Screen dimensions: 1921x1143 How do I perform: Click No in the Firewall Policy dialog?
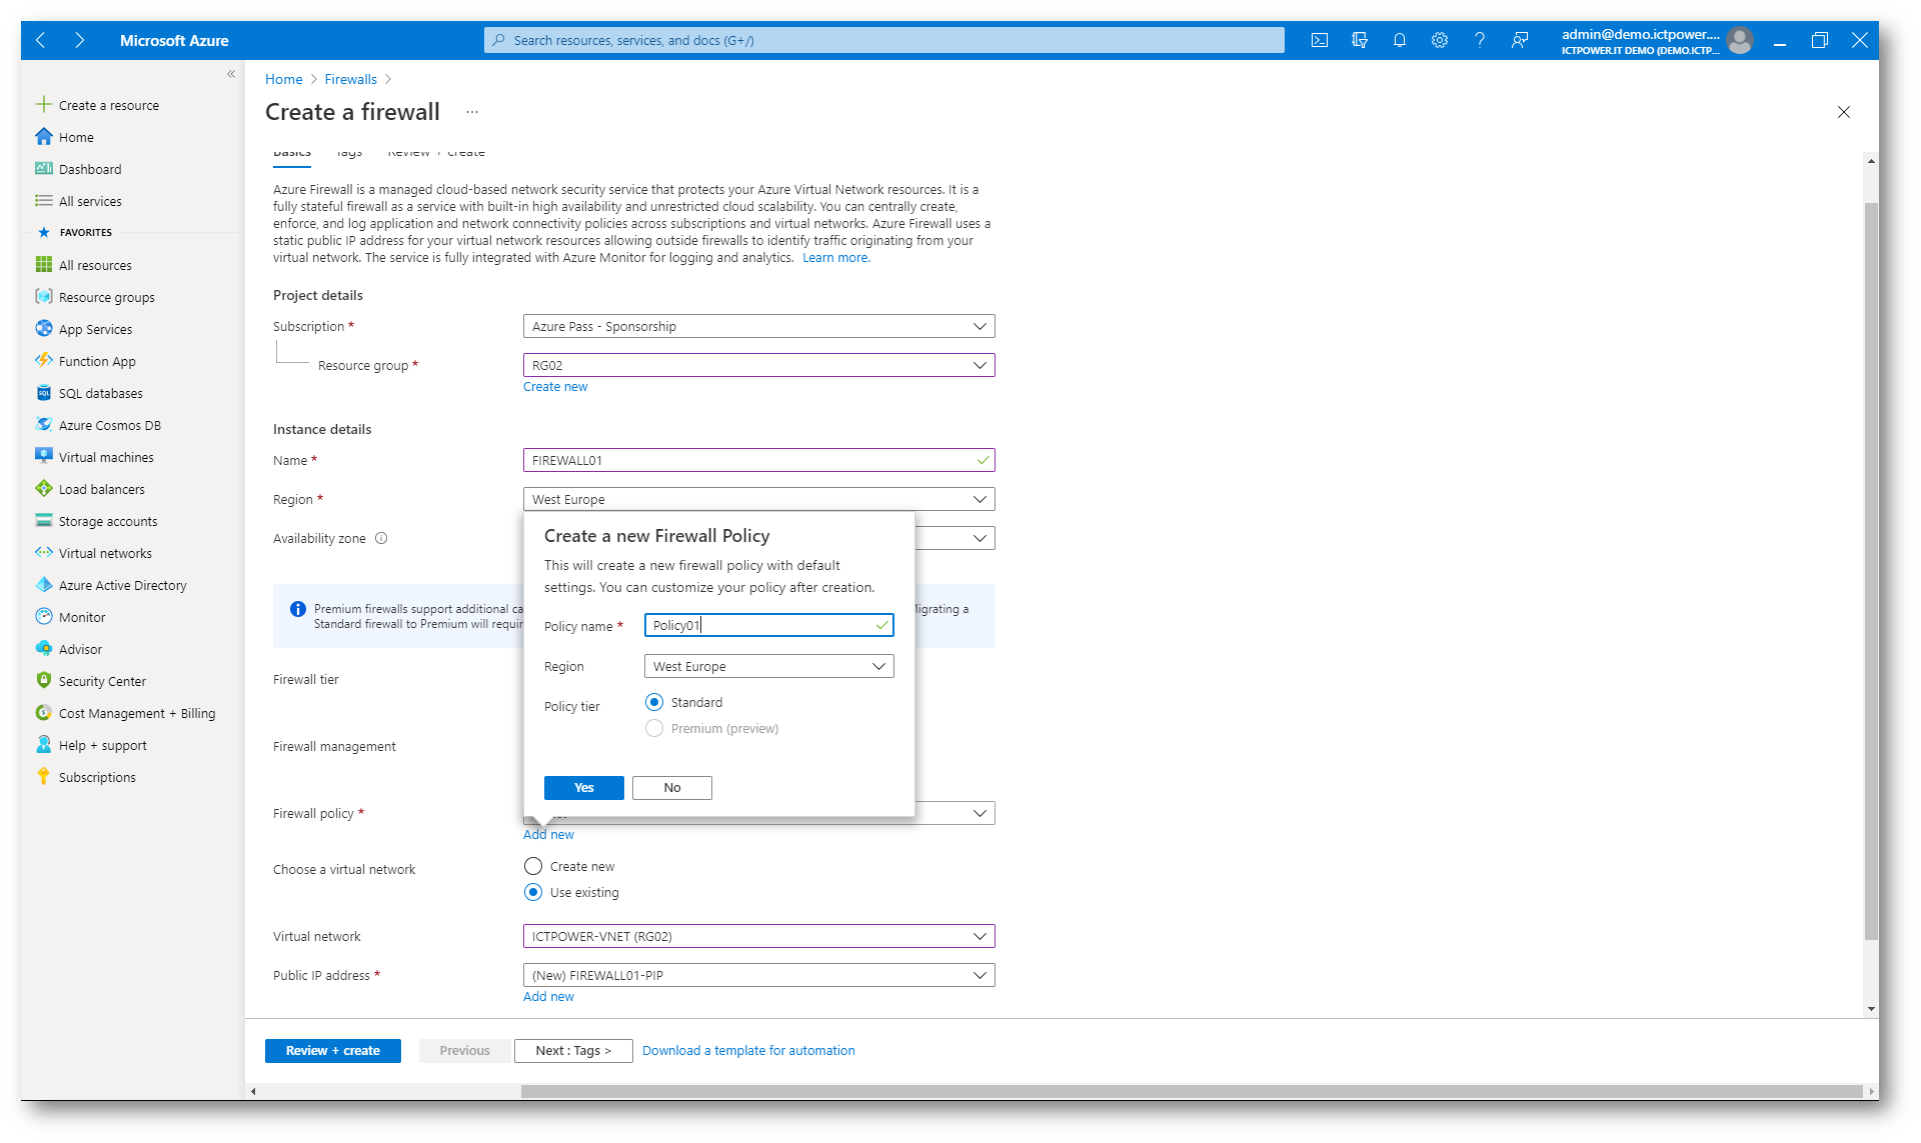point(672,789)
